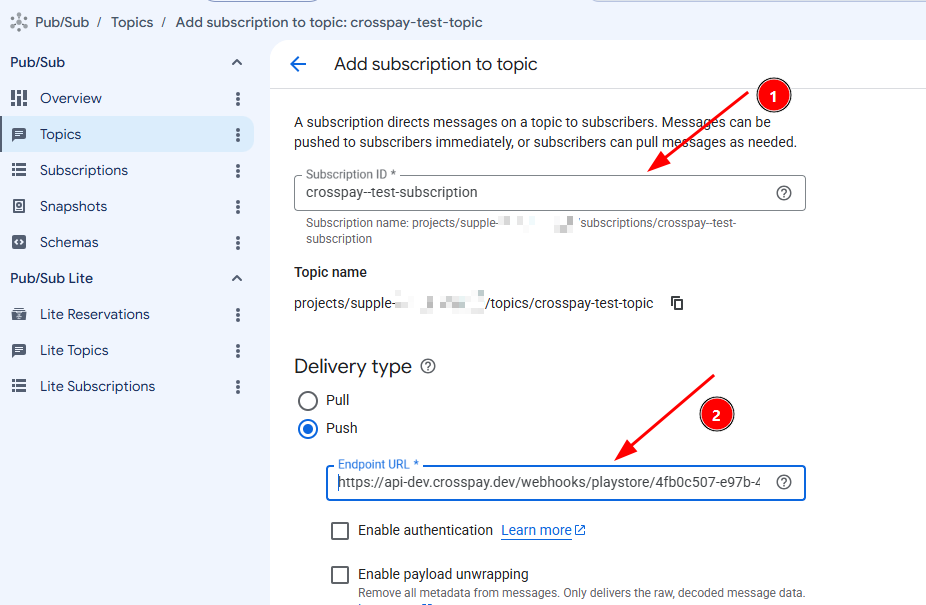Open Lite Reservations in the sidebar

pos(94,314)
